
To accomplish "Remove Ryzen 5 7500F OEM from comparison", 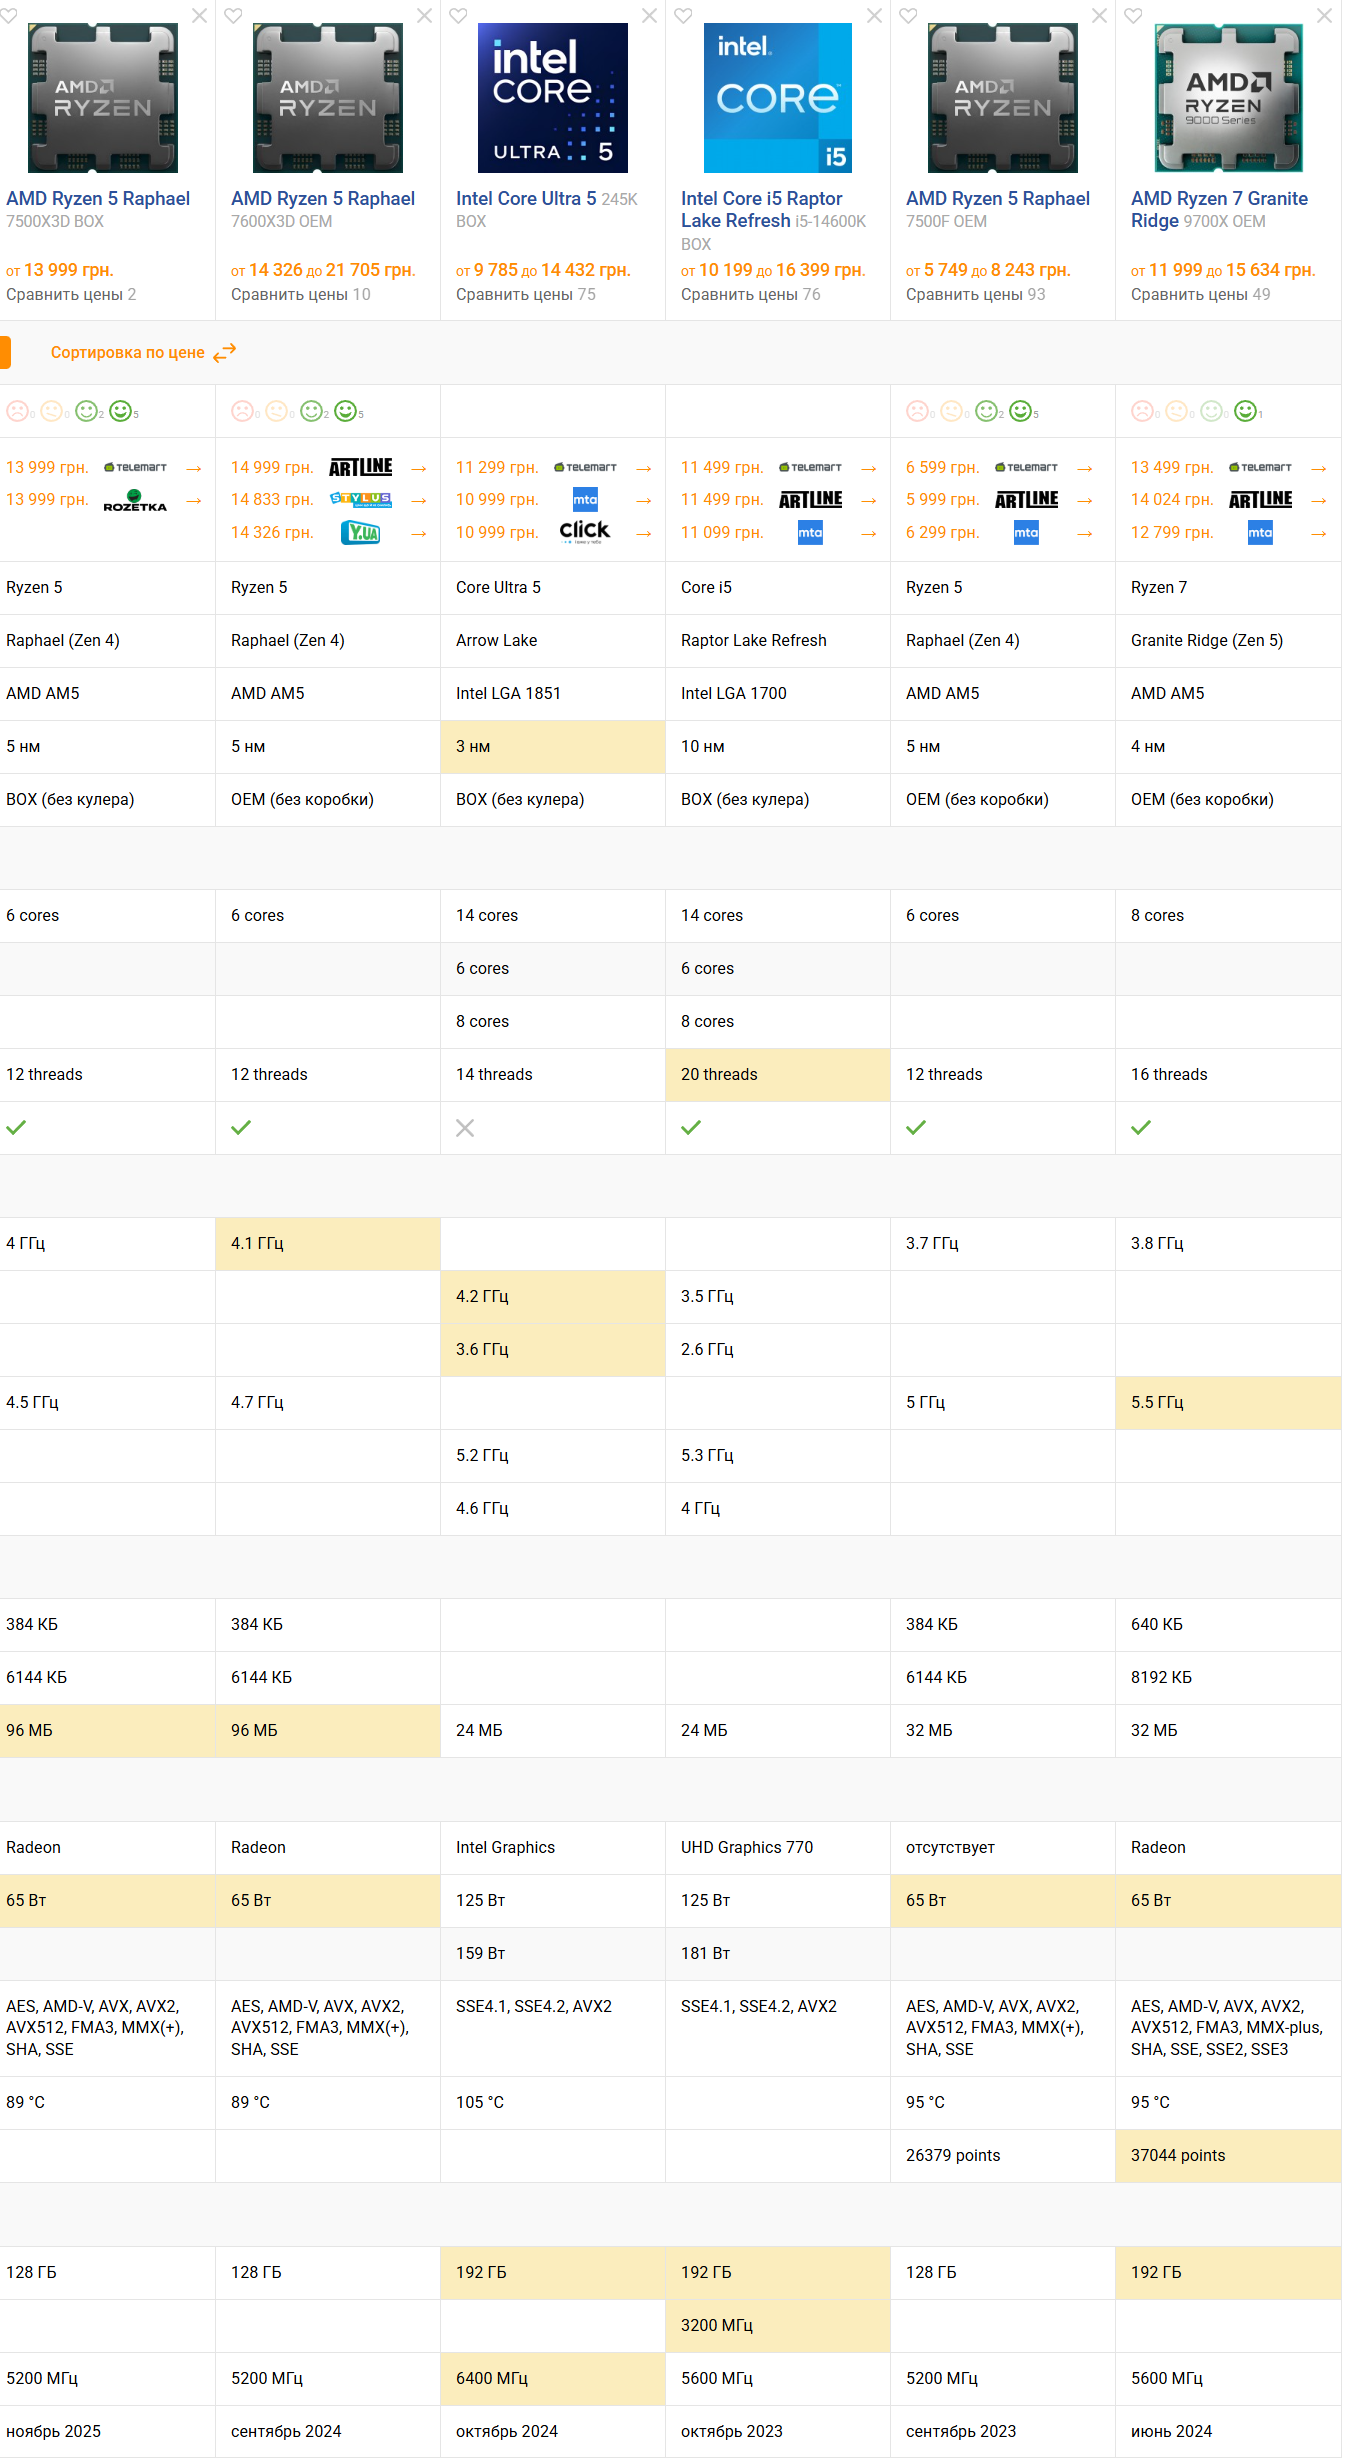I will (1099, 16).
